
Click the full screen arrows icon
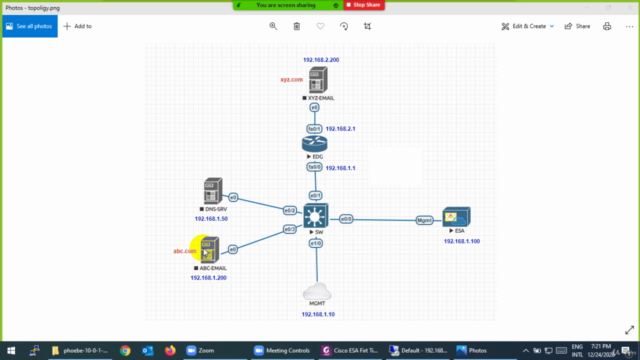click(629, 330)
